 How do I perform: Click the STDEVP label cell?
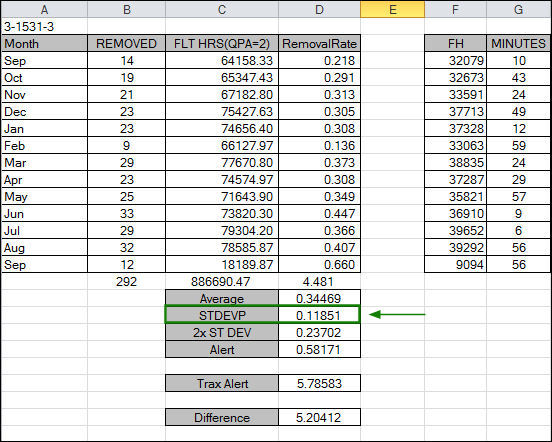222,315
